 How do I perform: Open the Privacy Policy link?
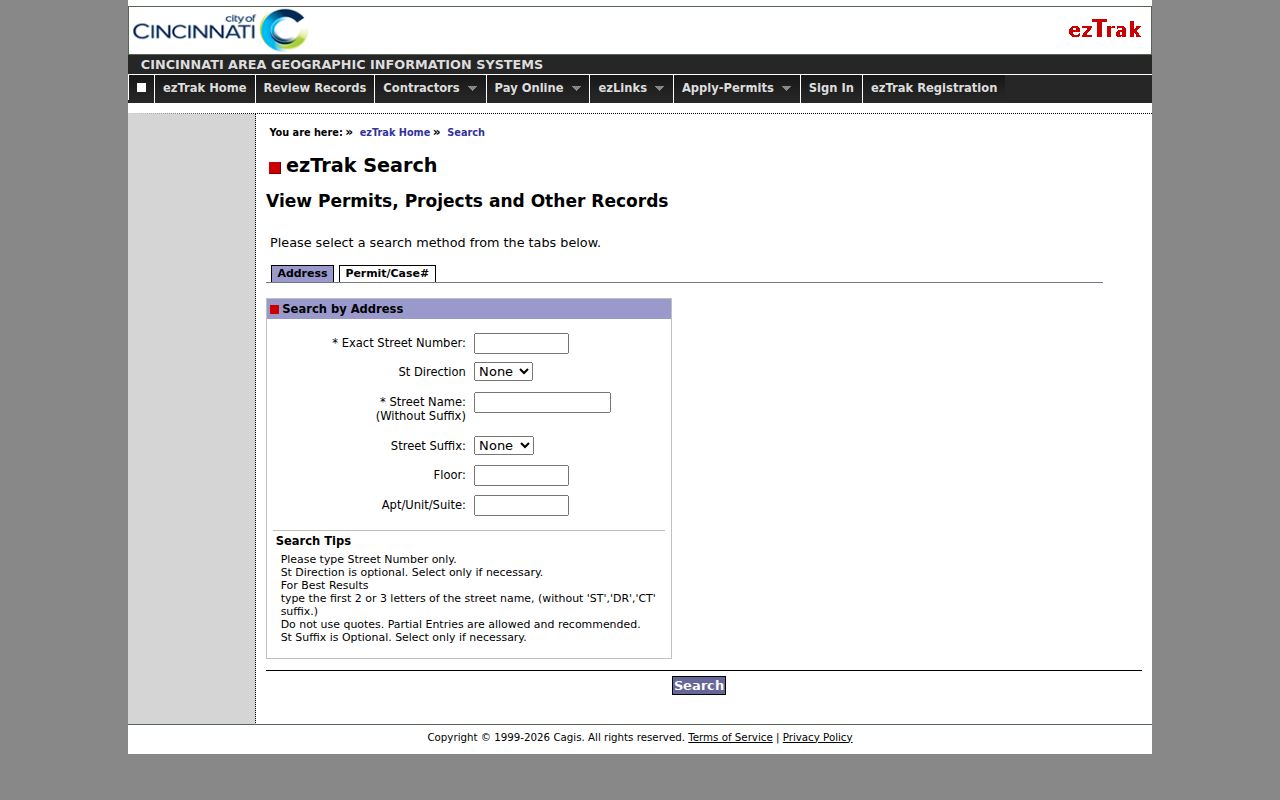pyautogui.click(x=817, y=737)
